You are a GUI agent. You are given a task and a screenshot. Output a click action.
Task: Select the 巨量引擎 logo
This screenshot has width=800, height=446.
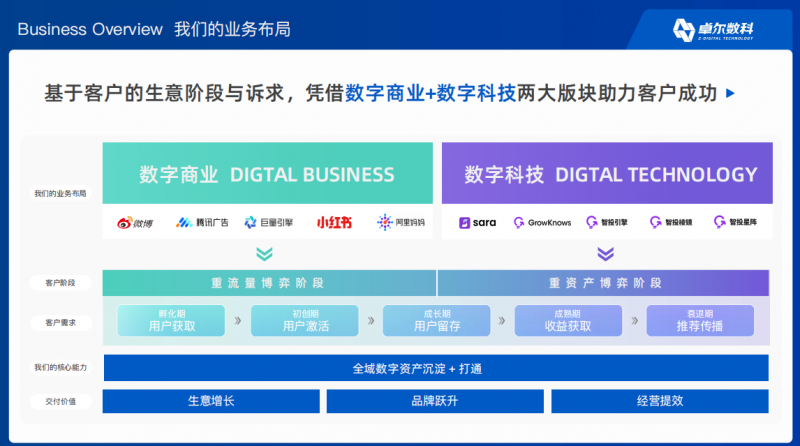click(x=268, y=222)
